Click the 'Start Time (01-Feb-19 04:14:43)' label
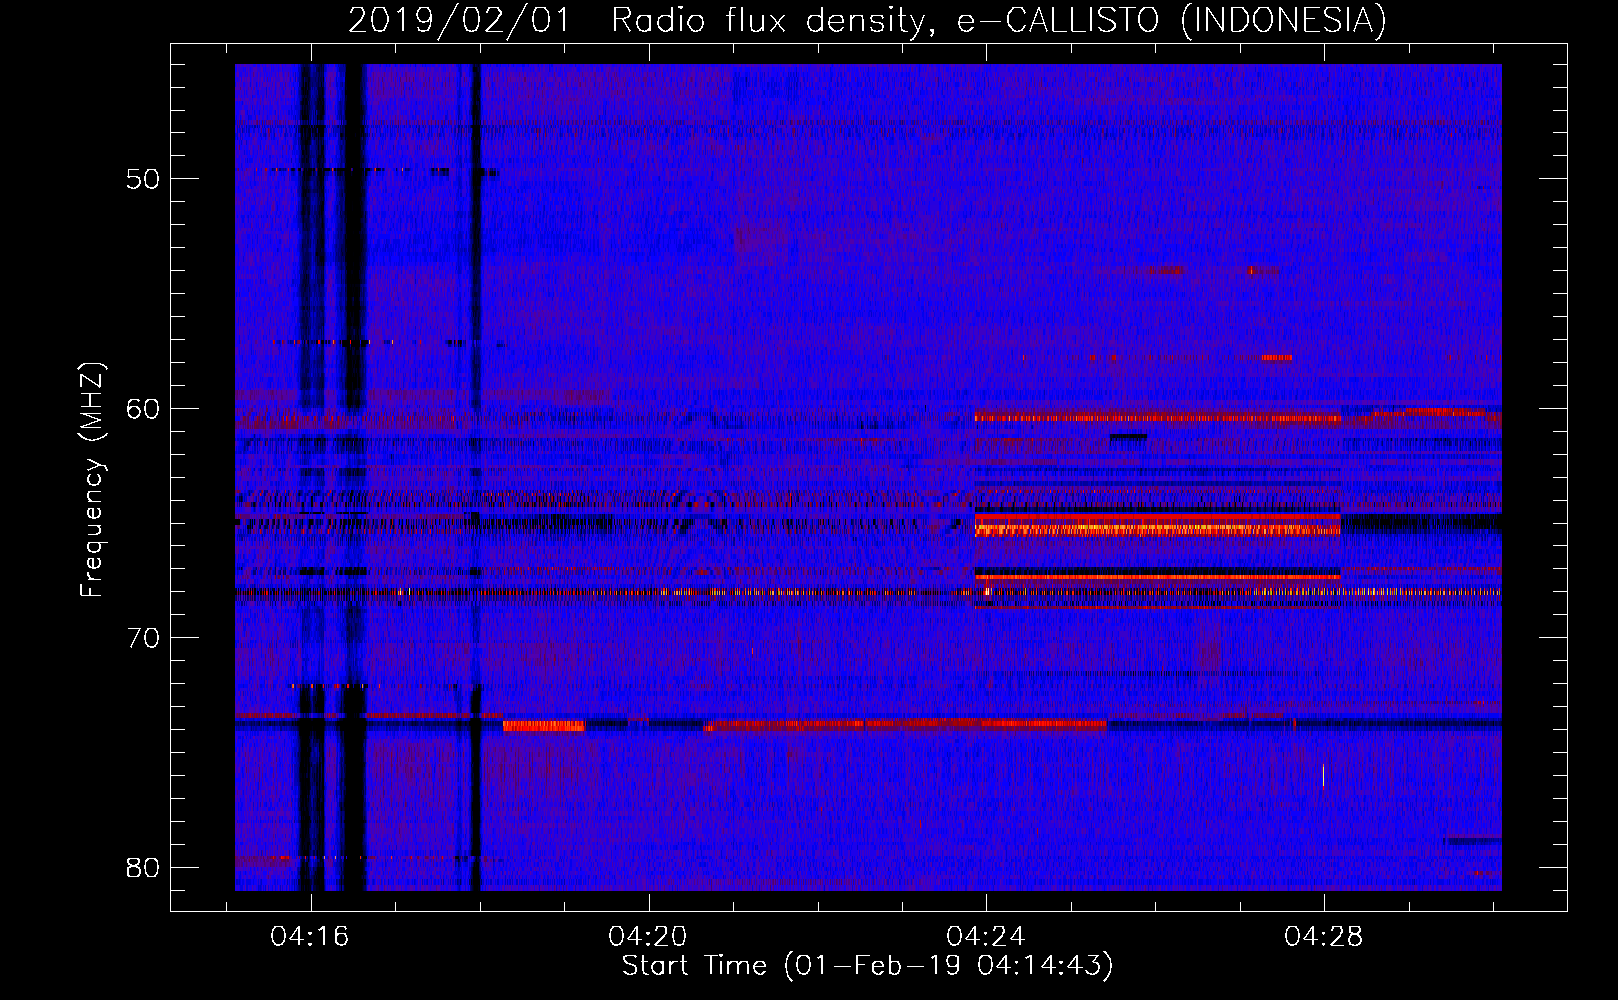 [x=867, y=966]
